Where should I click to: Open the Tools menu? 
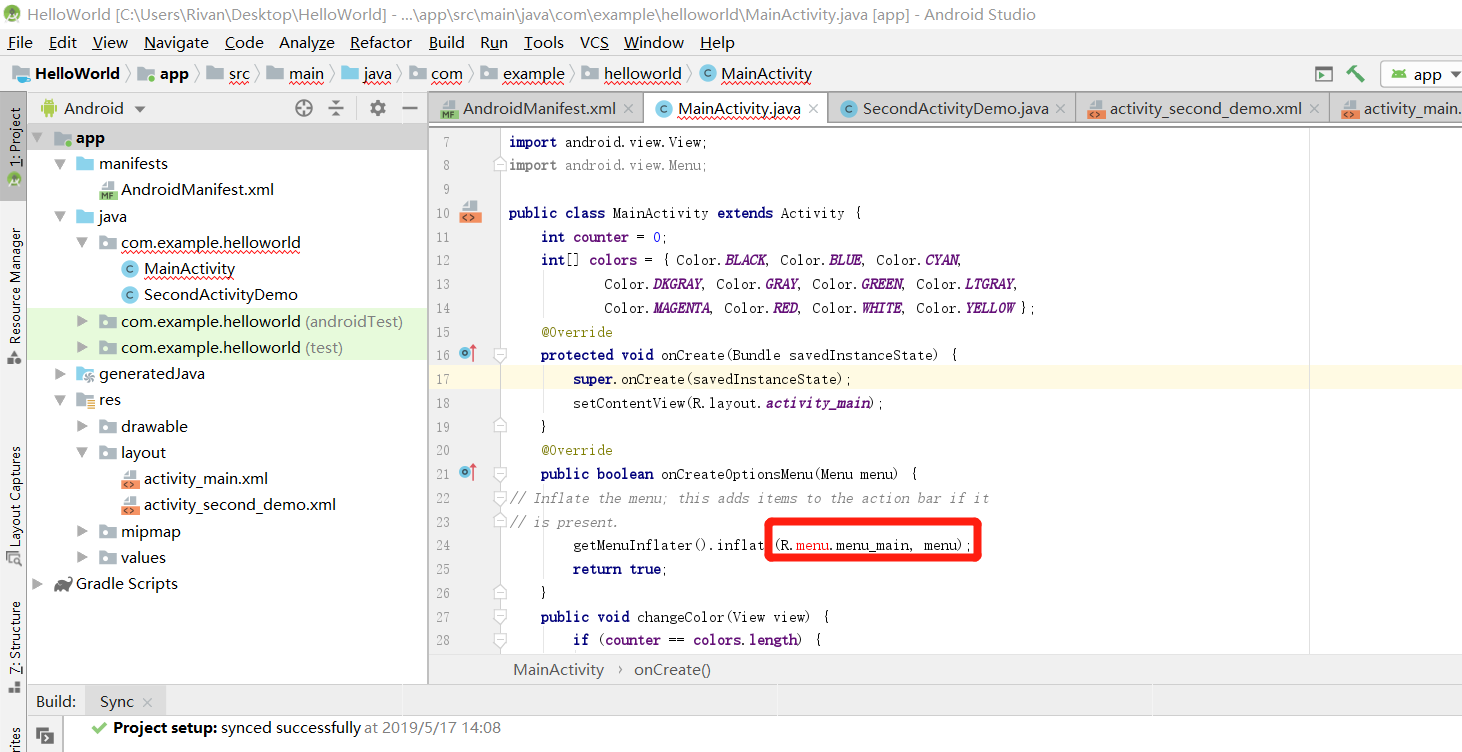pos(544,42)
